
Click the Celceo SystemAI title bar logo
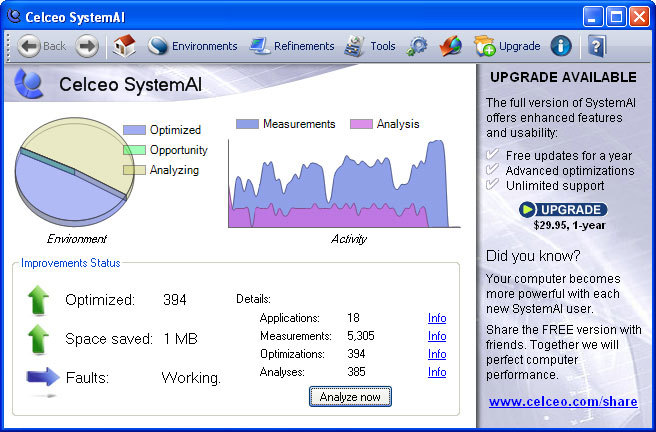point(14,16)
